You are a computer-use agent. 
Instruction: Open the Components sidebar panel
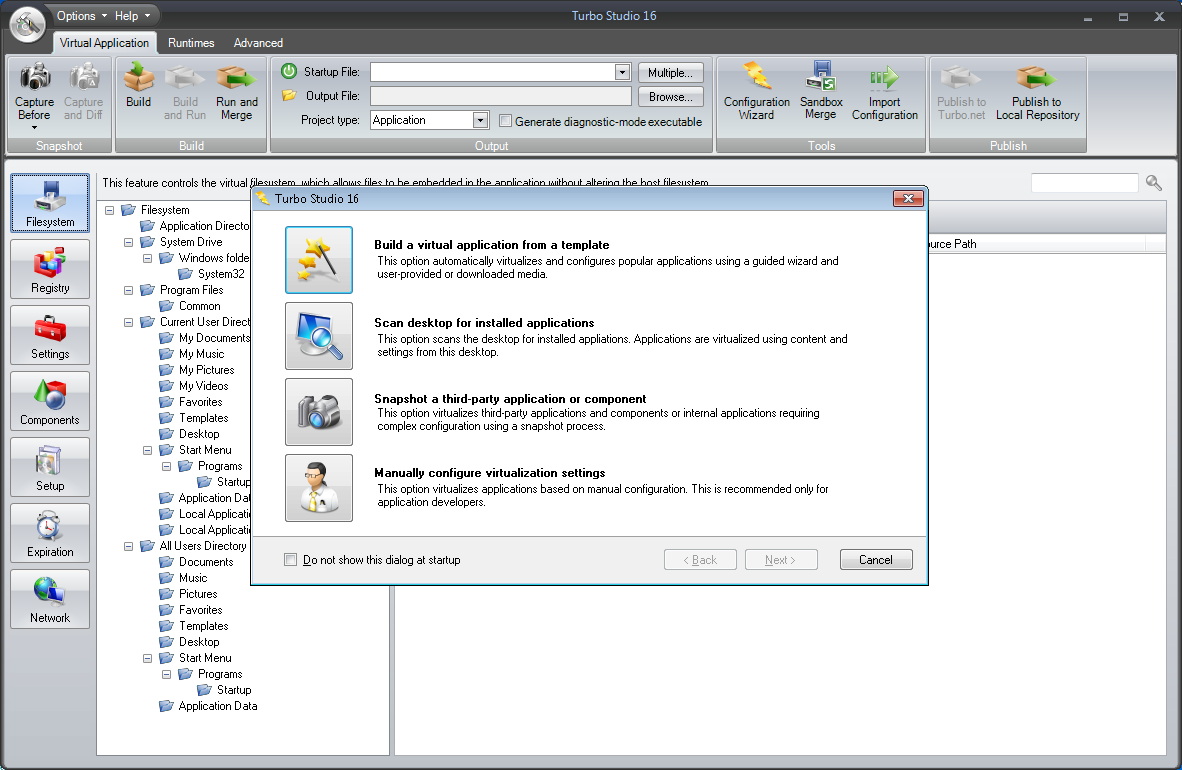50,401
